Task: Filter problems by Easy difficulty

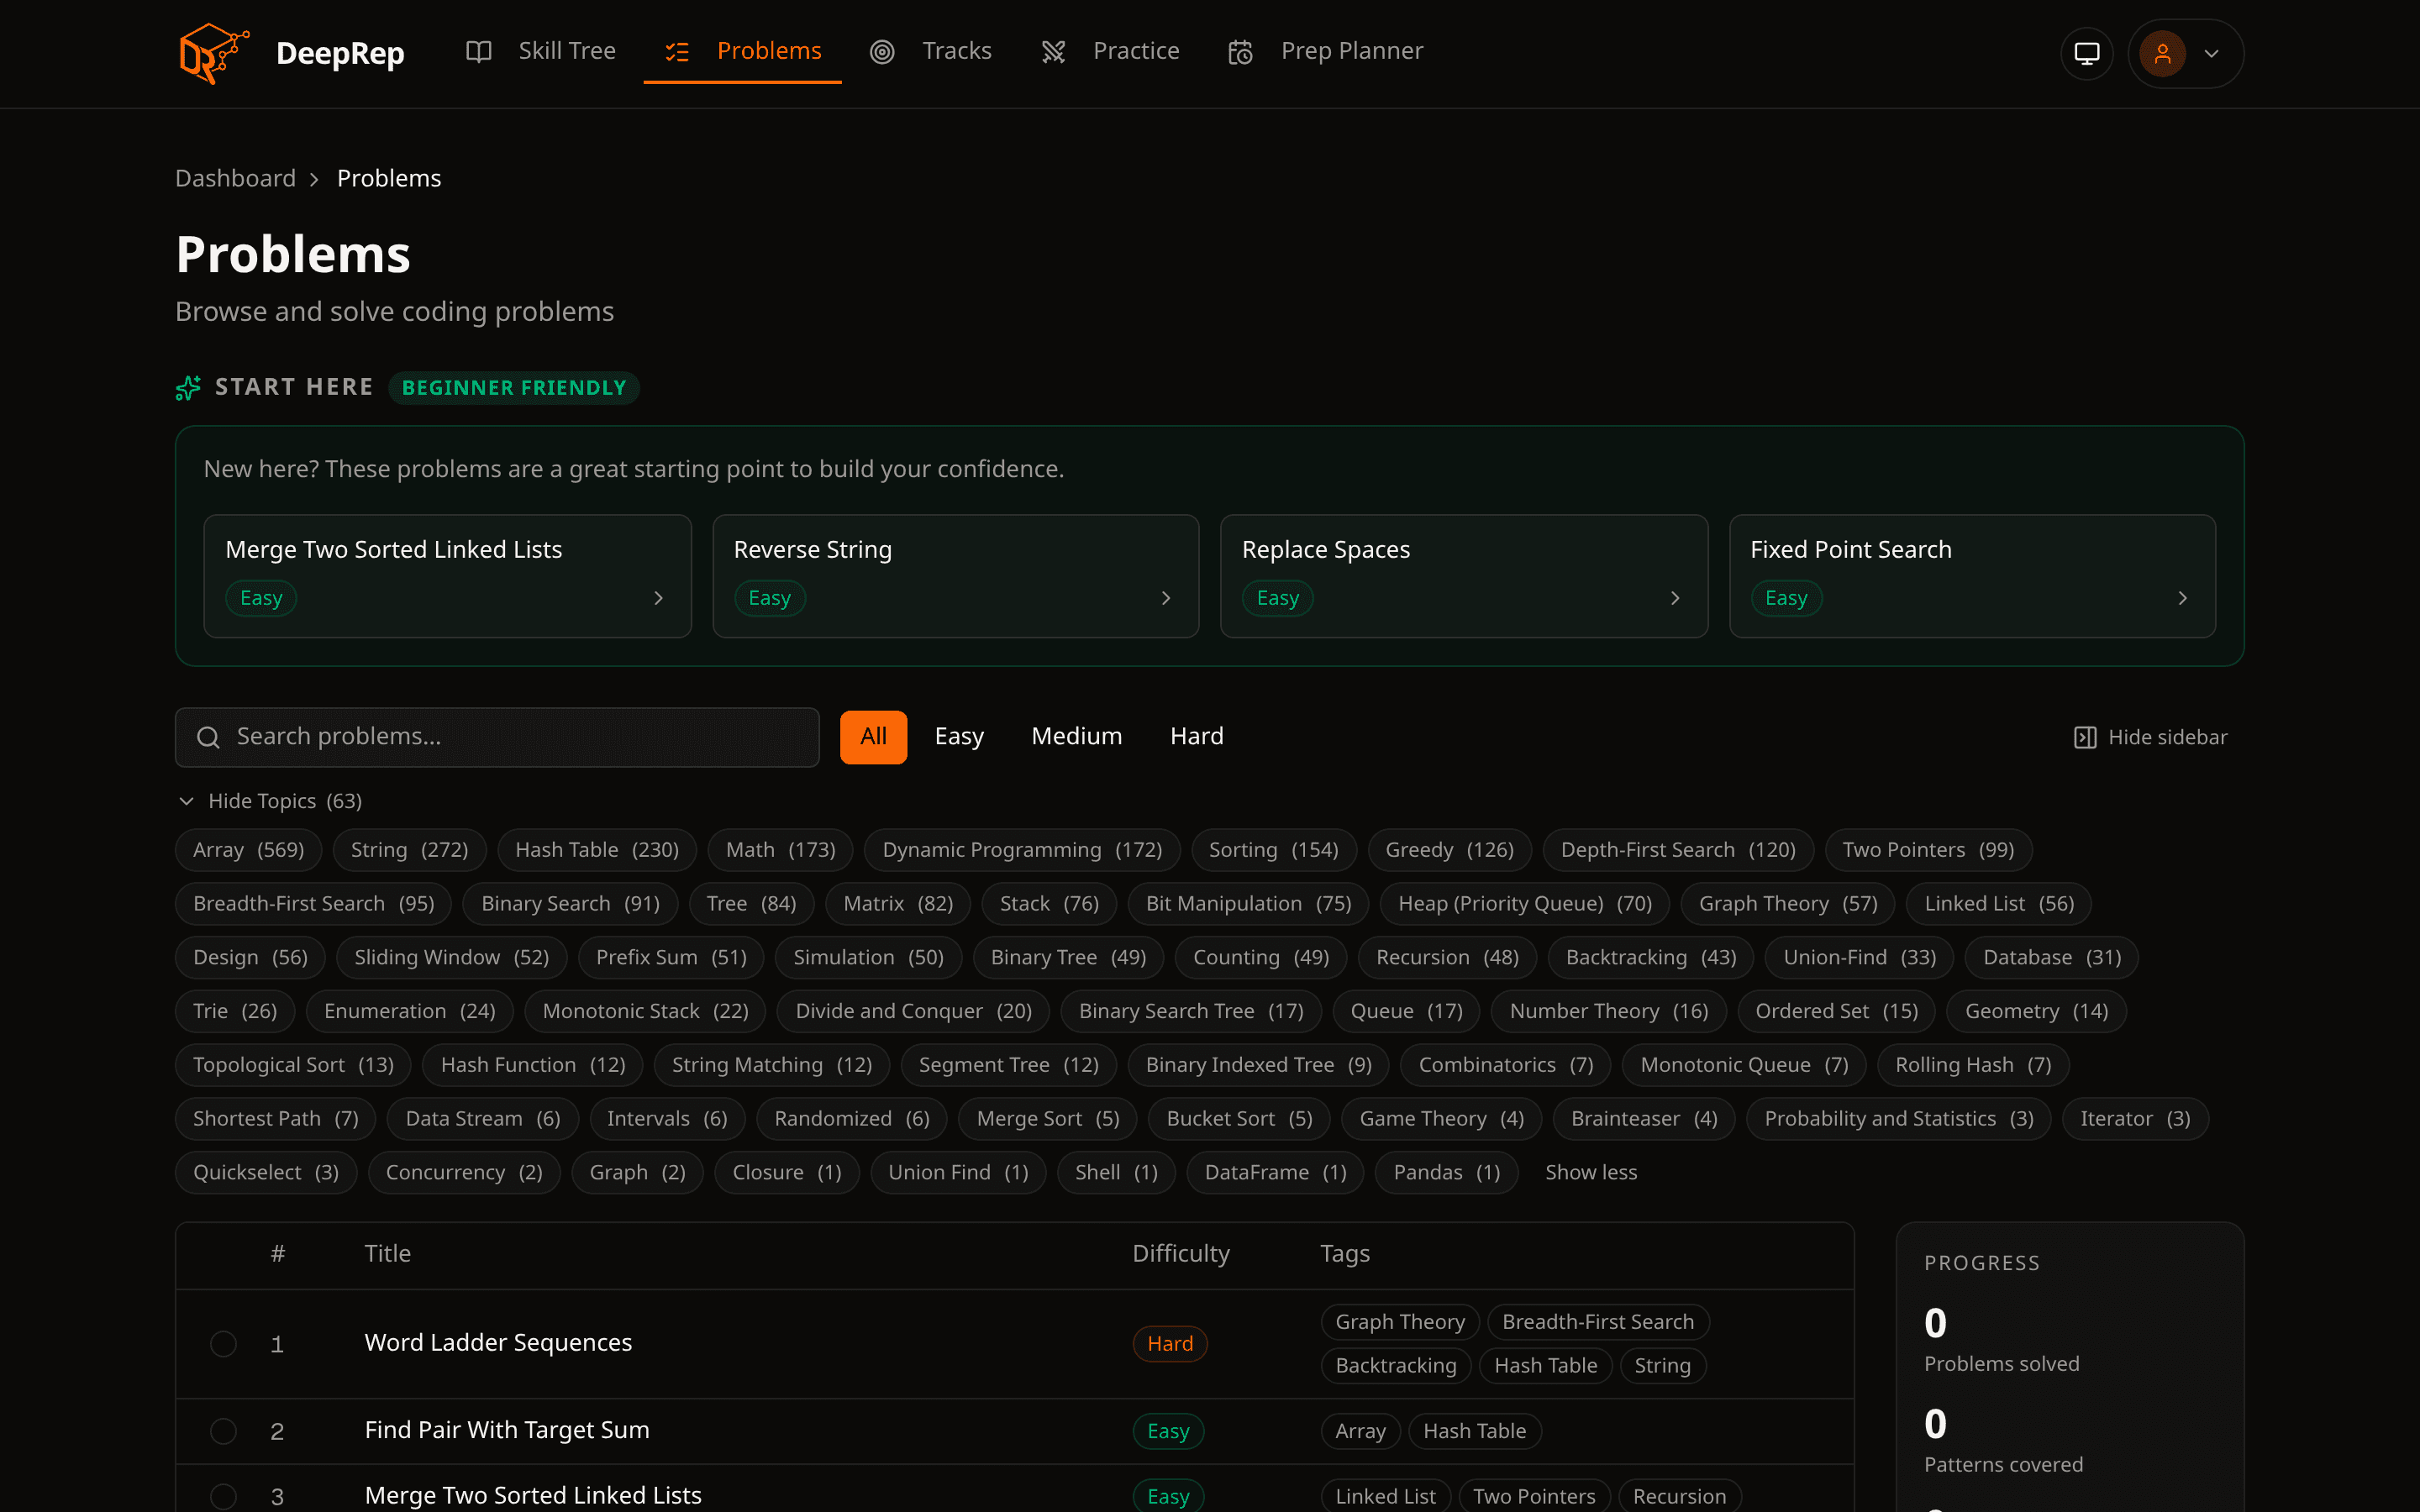Action: click(x=959, y=737)
